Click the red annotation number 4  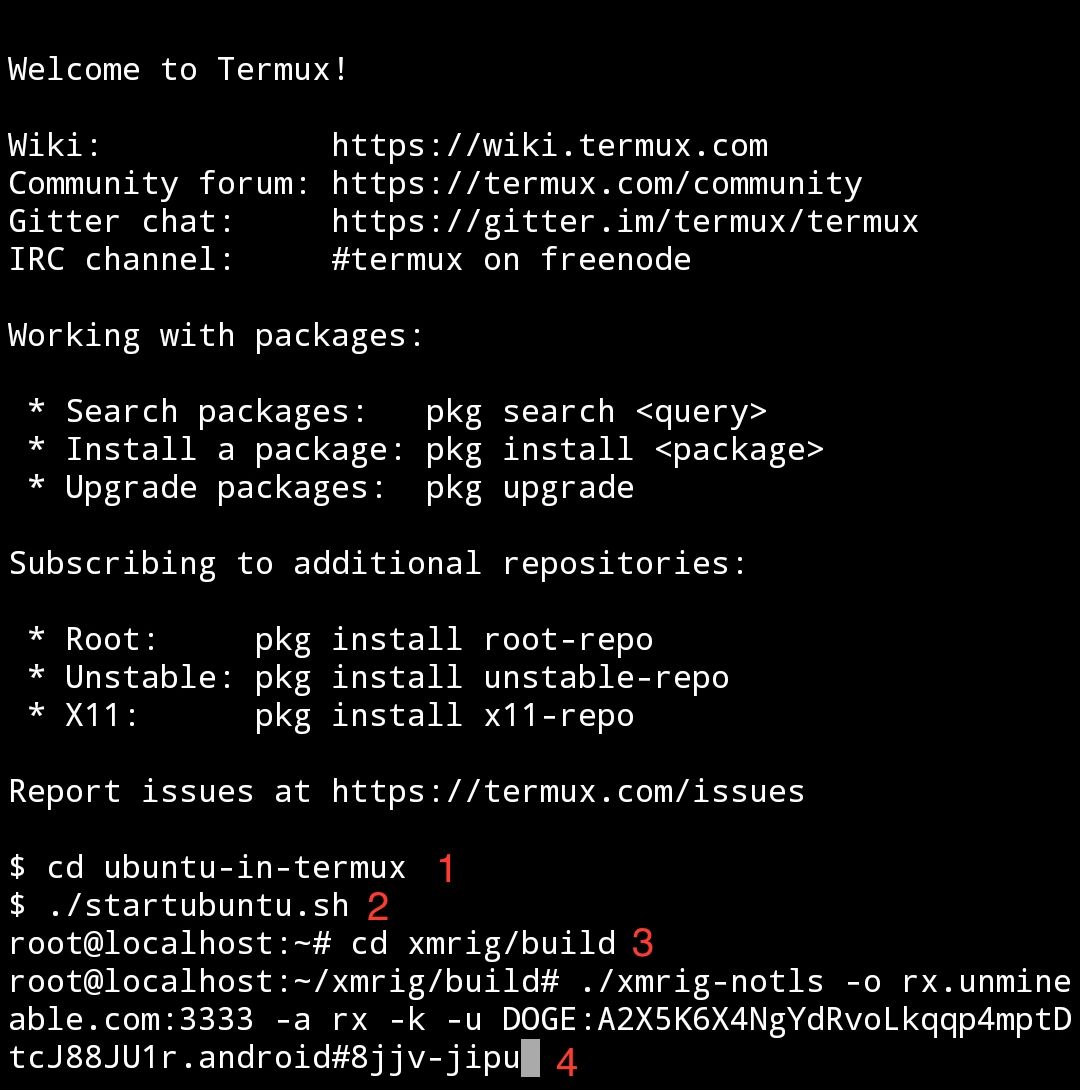coord(566,1062)
